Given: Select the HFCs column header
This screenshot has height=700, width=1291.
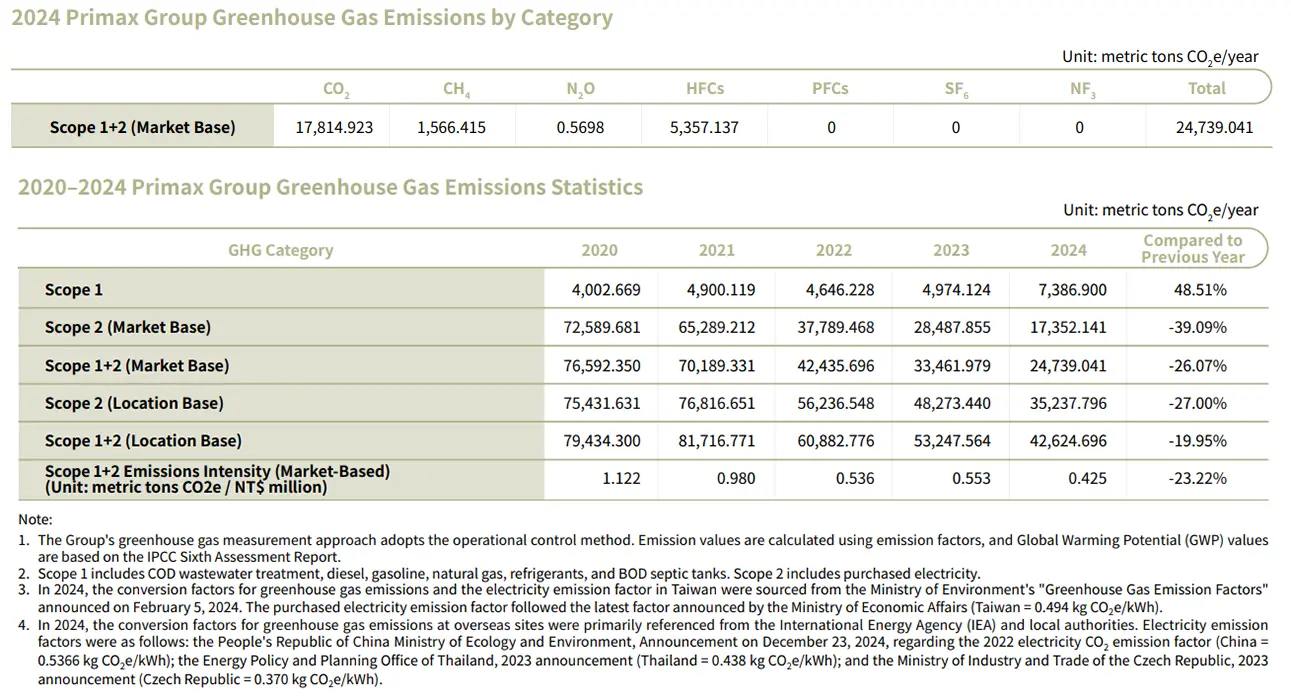Looking at the screenshot, I should [x=705, y=89].
